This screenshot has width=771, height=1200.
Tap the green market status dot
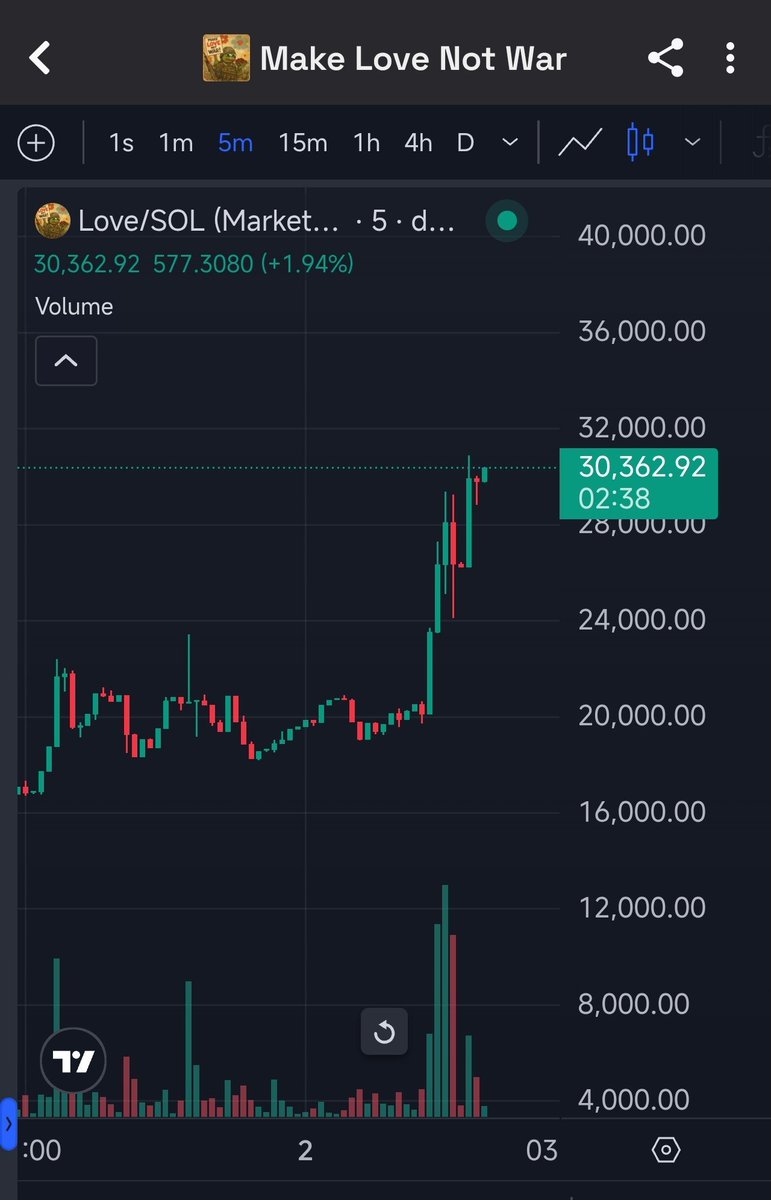point(507,221)
